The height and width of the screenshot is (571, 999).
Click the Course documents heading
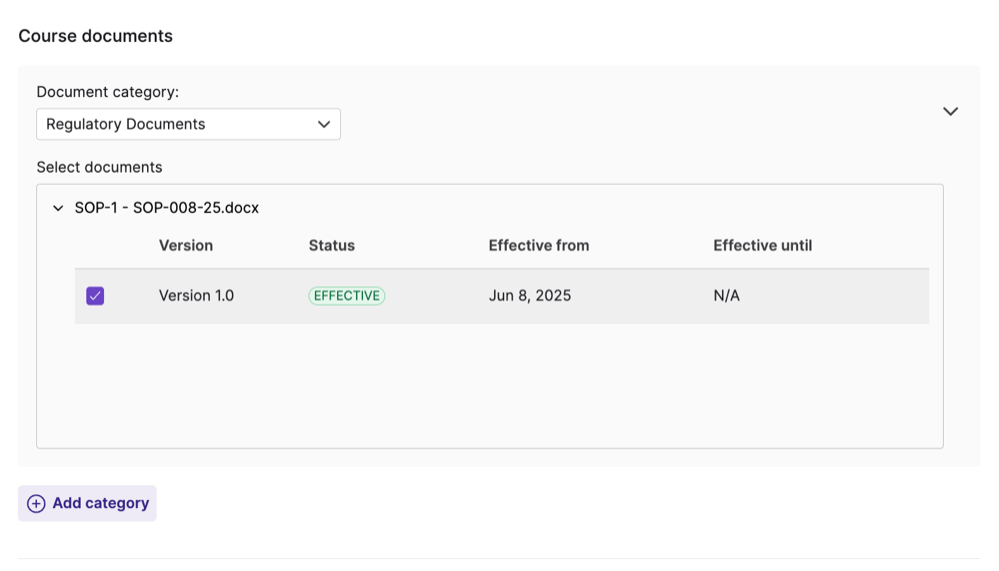[95, 36]
